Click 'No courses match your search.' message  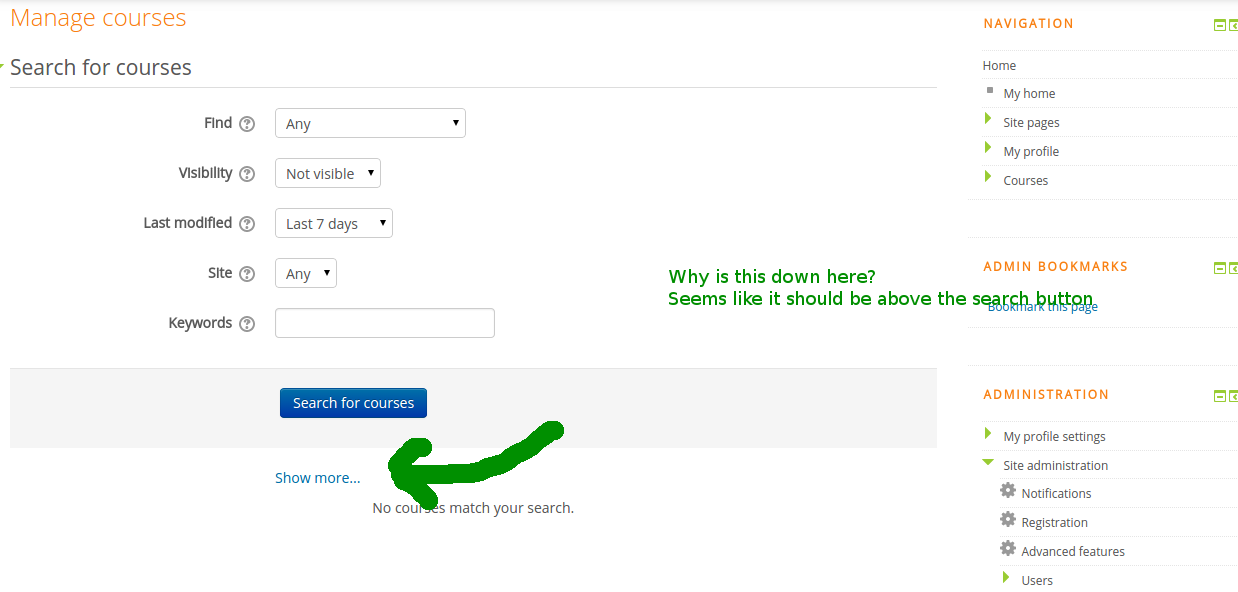click(x=473, y=508)
